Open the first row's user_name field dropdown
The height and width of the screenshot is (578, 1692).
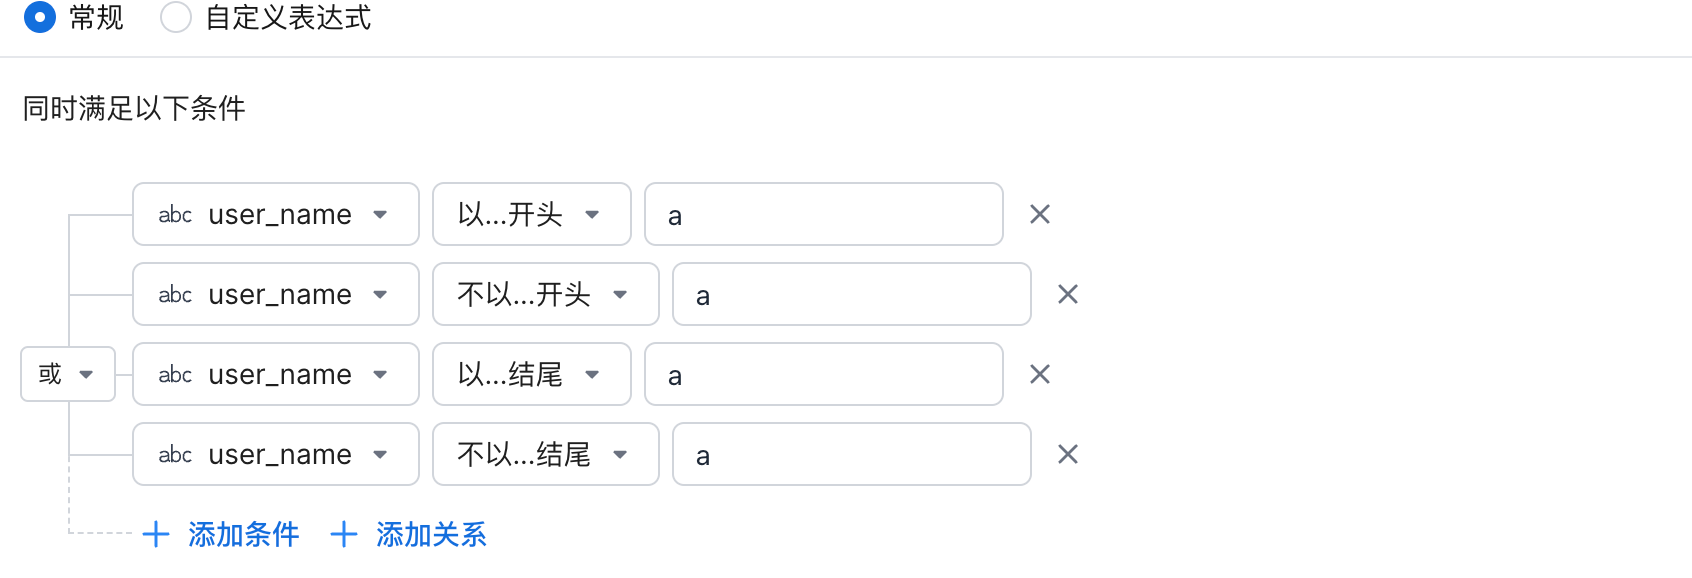tap(275, 214)
